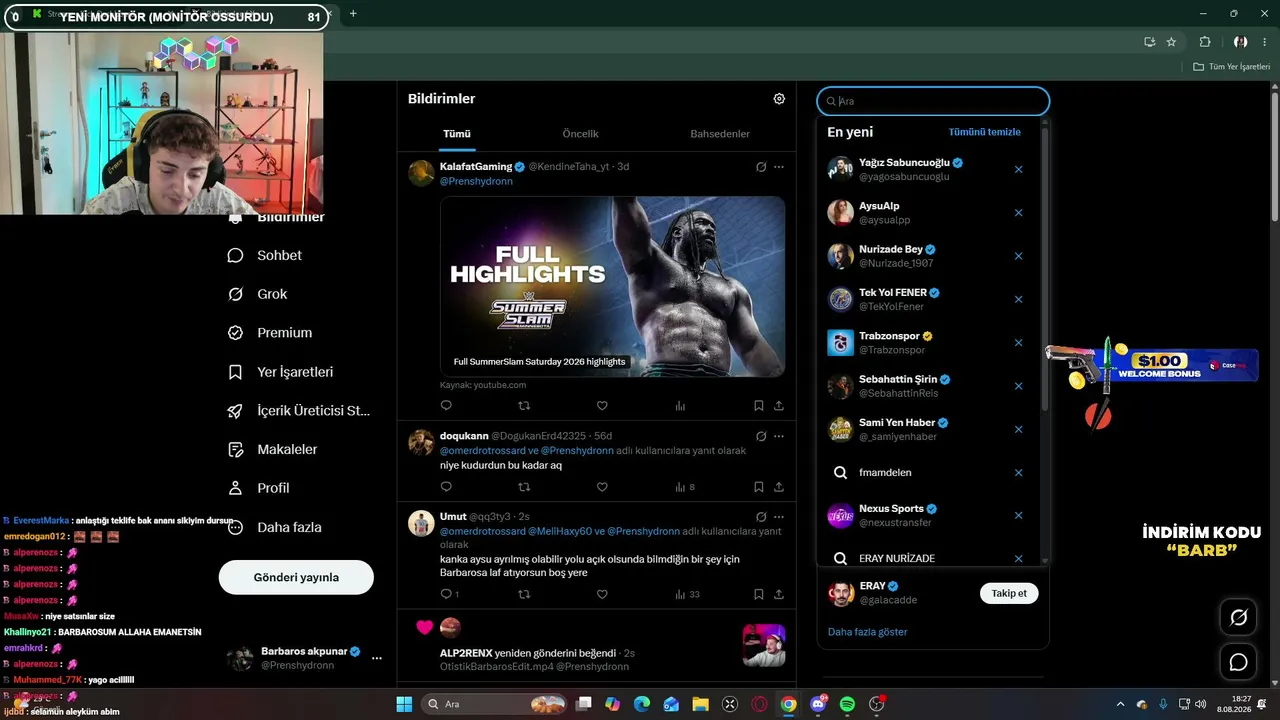Go to Profil in the sidebar
1280x720 pixels.
tap(258, 488)
